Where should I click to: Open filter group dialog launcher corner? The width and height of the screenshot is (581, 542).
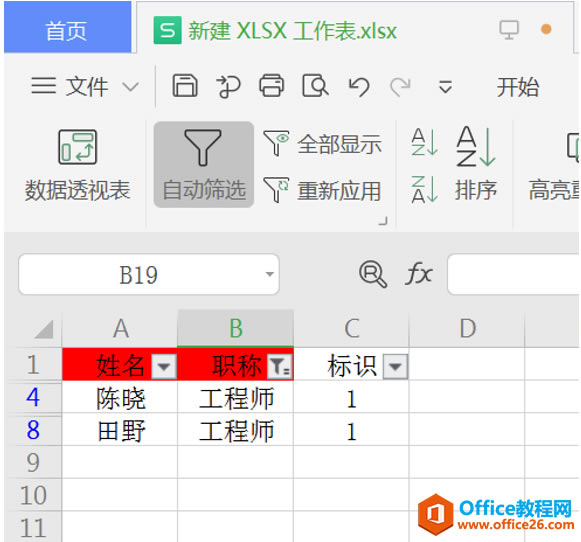pos(383,221)
